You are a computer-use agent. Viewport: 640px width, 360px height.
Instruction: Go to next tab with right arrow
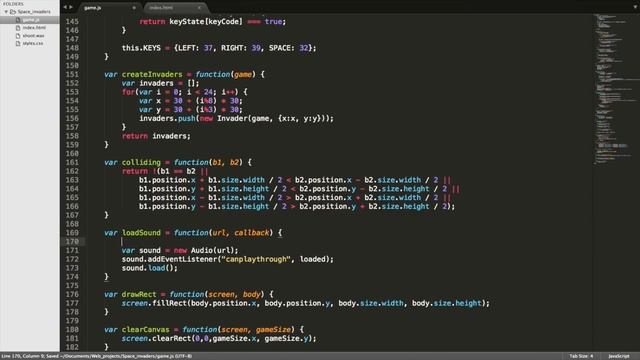pyautogui.click(x=71, y=7)
